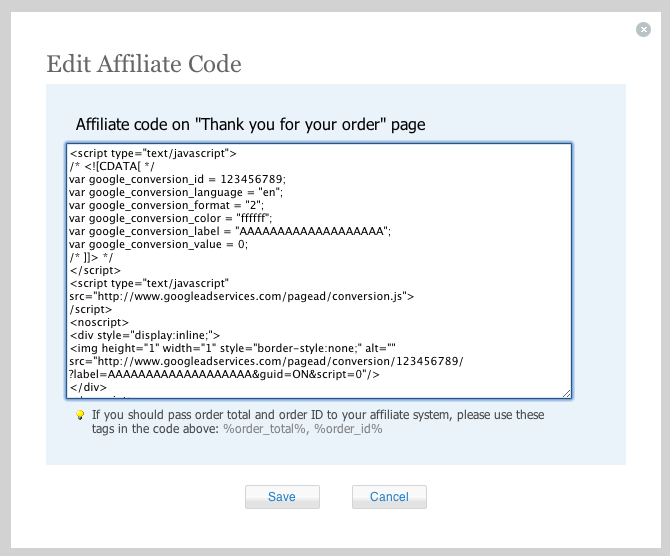Image resolution: width=670 pixels, height=556 pixels.
Task: Click the textarea resize grip corner
Action: click(x=567, y=394)
